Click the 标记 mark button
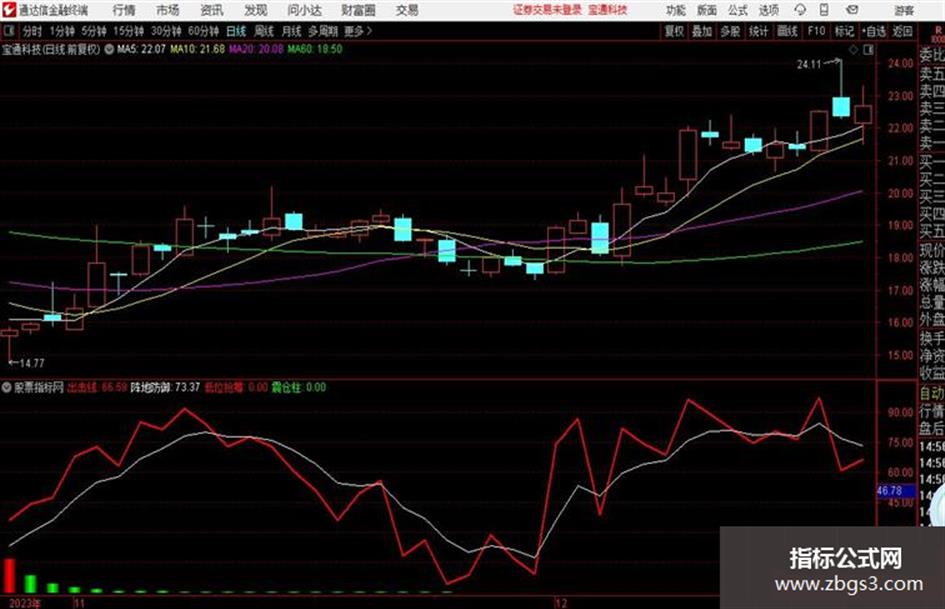945x609 pixels. tap(844, 31)
